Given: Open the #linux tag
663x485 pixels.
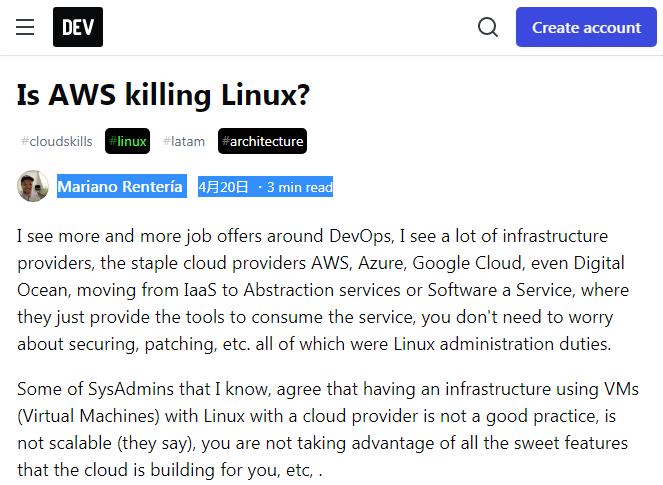Looking at the screenshot, I should click(x=128, y=141).
